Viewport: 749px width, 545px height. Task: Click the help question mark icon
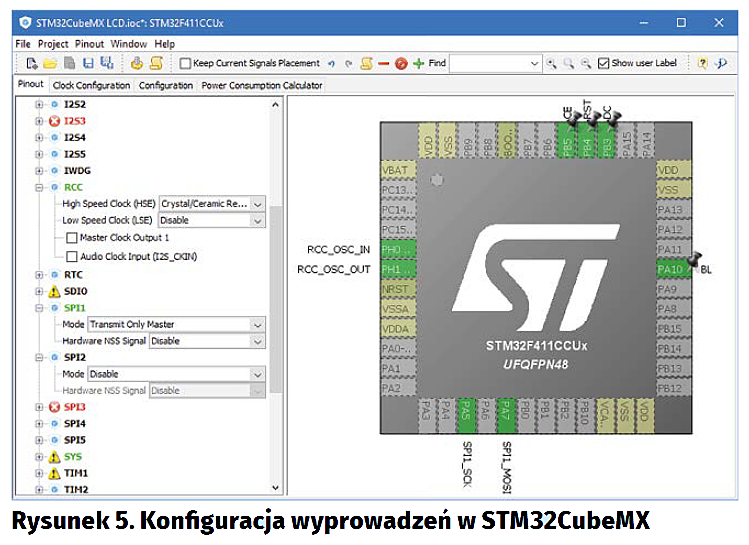coord(702,63)
